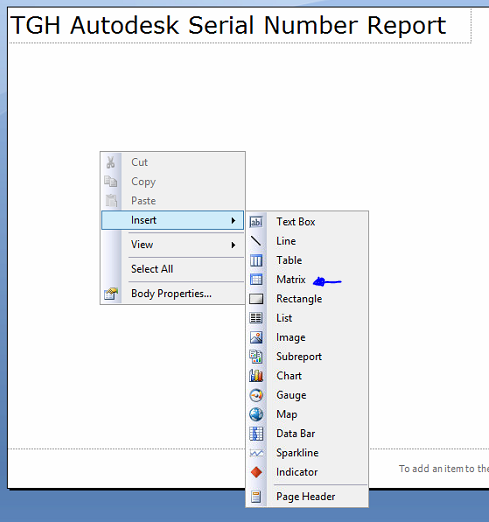Insert a Matrix

(307, 279)
